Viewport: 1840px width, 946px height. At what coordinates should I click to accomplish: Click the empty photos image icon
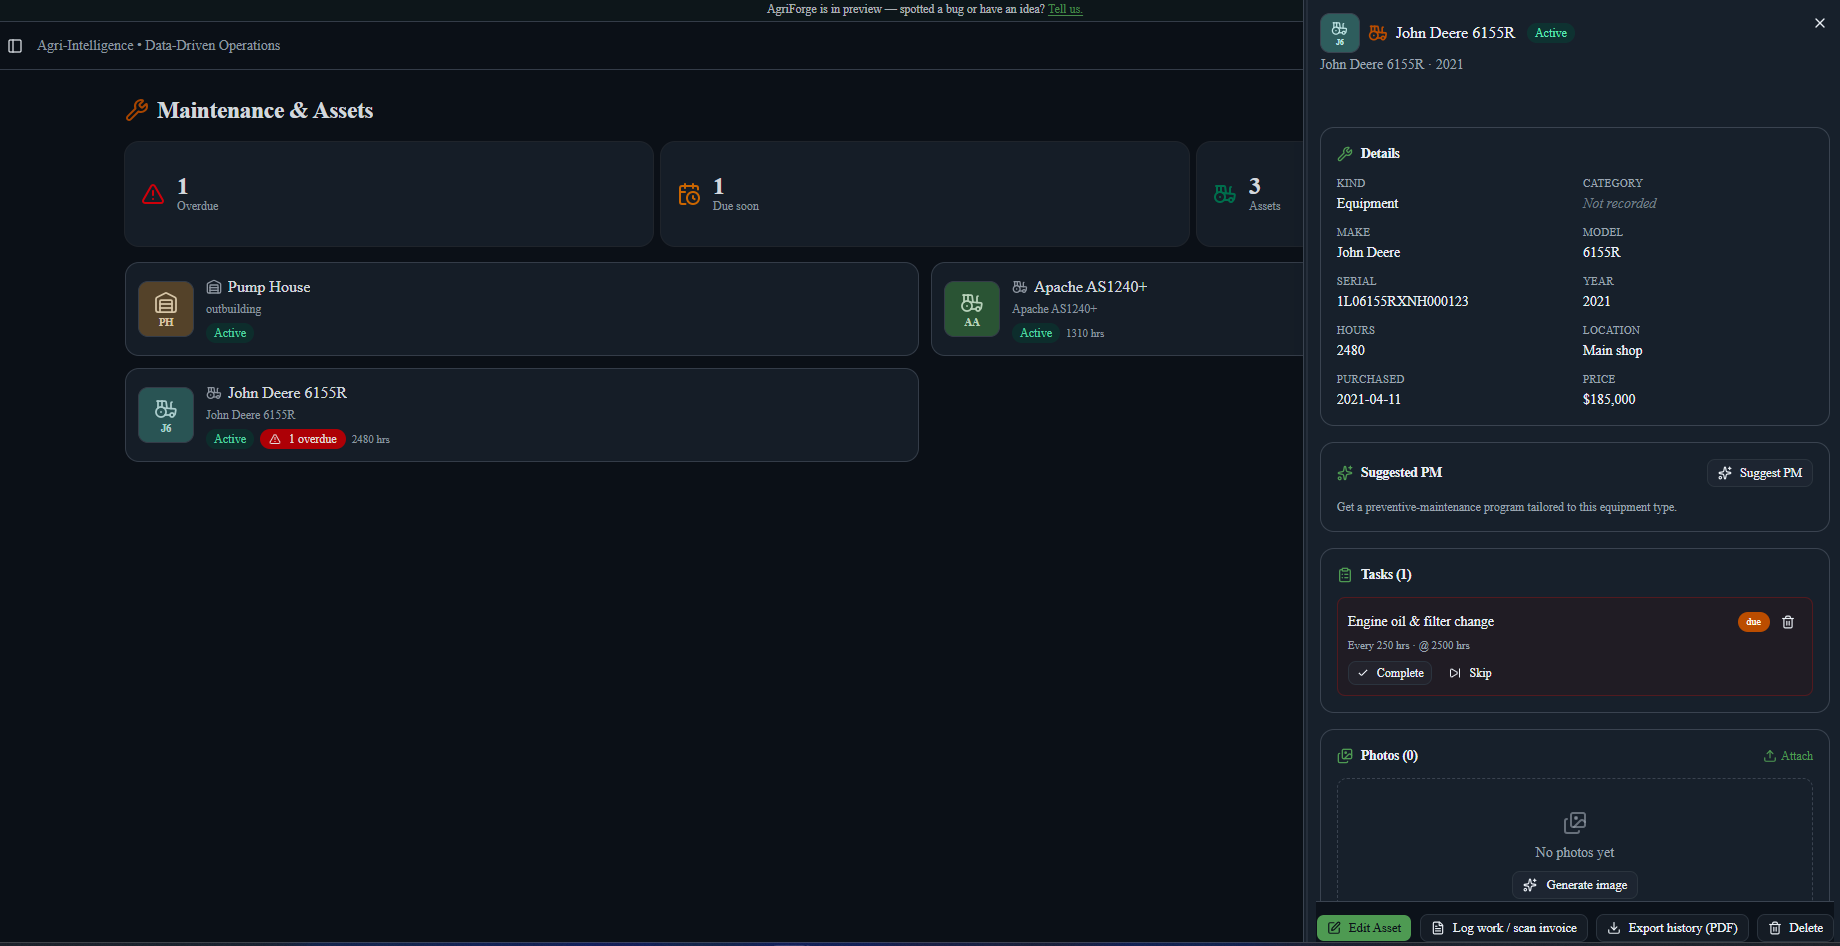(x=1575, y=823)
